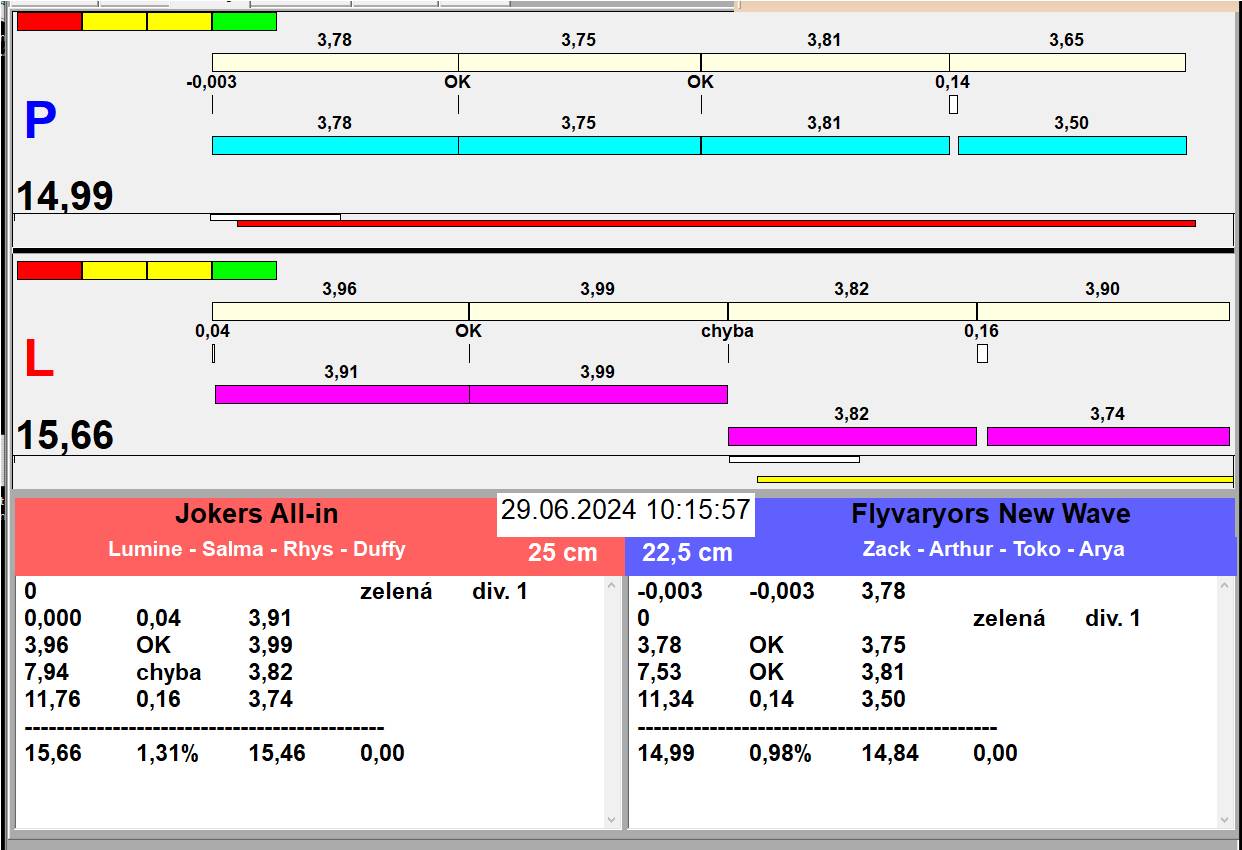The width and height of the screenshot is (1242, 850).
Task: Select row 7,94 chyba 3,82 in Jokers list
Action: pyautogui.click(x=159, y=672)
